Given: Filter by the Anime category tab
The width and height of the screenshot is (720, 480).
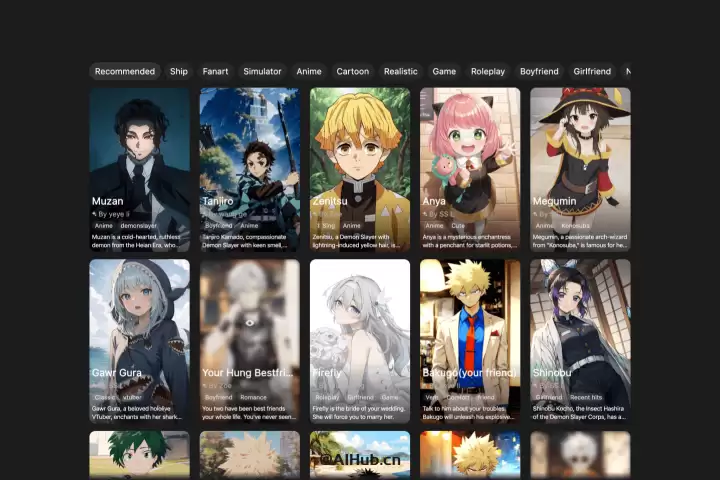Looking at the screenshot, I should [309, 71].
